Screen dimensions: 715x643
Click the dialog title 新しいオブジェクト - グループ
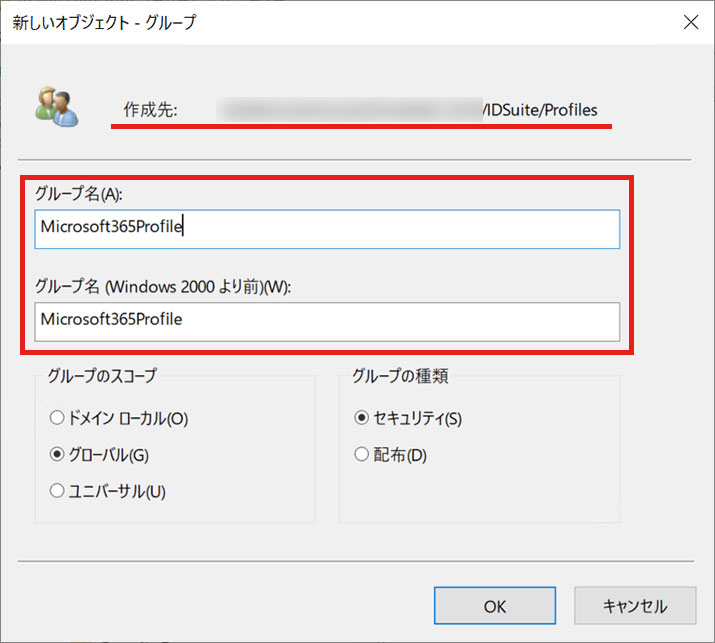(x=104, y=22)
